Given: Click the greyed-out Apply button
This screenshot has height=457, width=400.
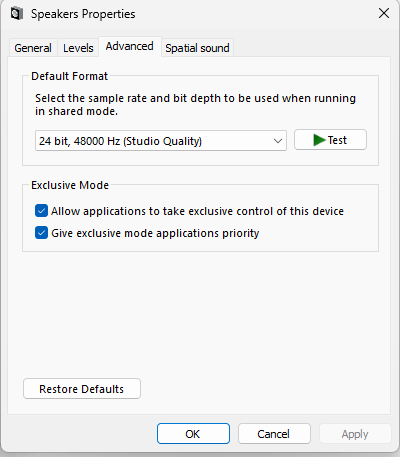Looking at the screenshot, I should 355,434.
